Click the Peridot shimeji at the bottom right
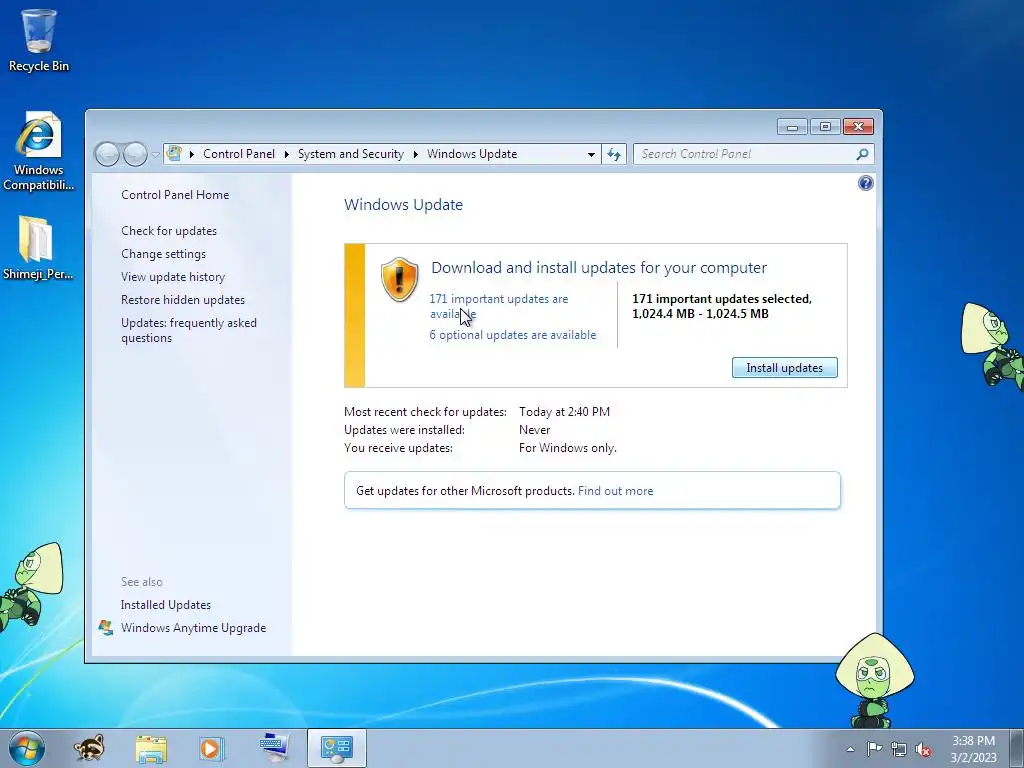The width and height of the screenshot is (1024, 768). (874, 680)
